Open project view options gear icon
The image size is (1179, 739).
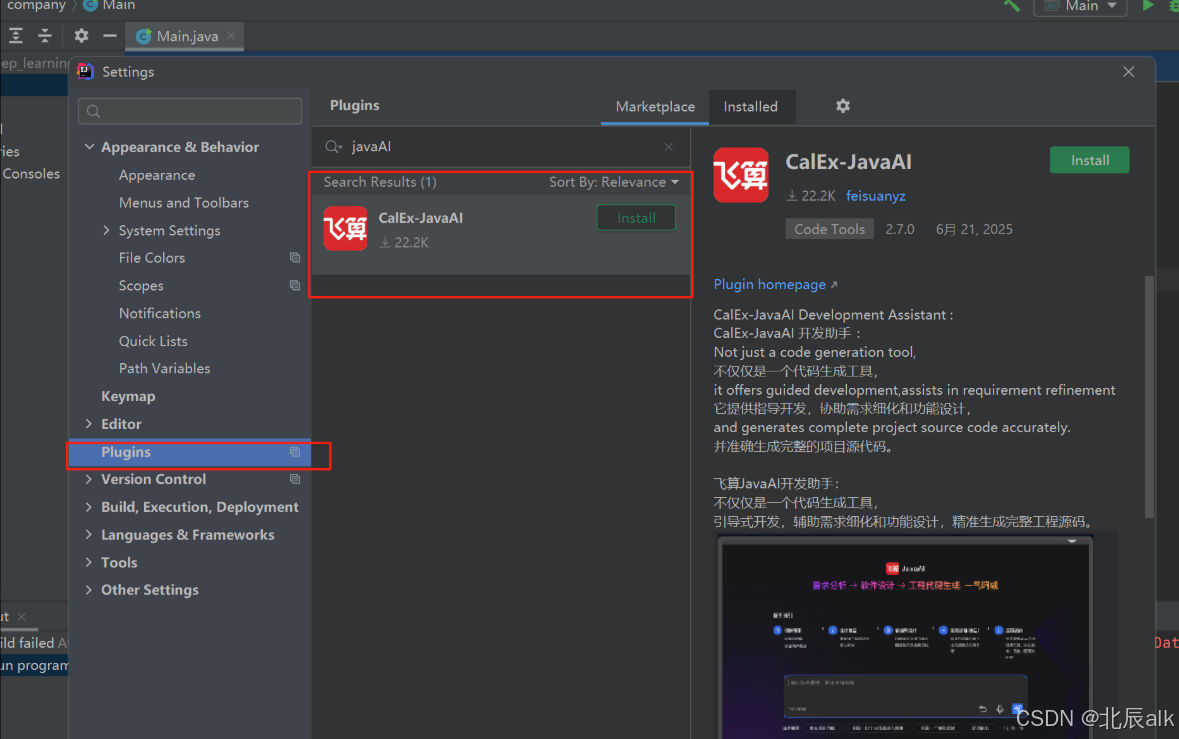click(x=81, y=35)
